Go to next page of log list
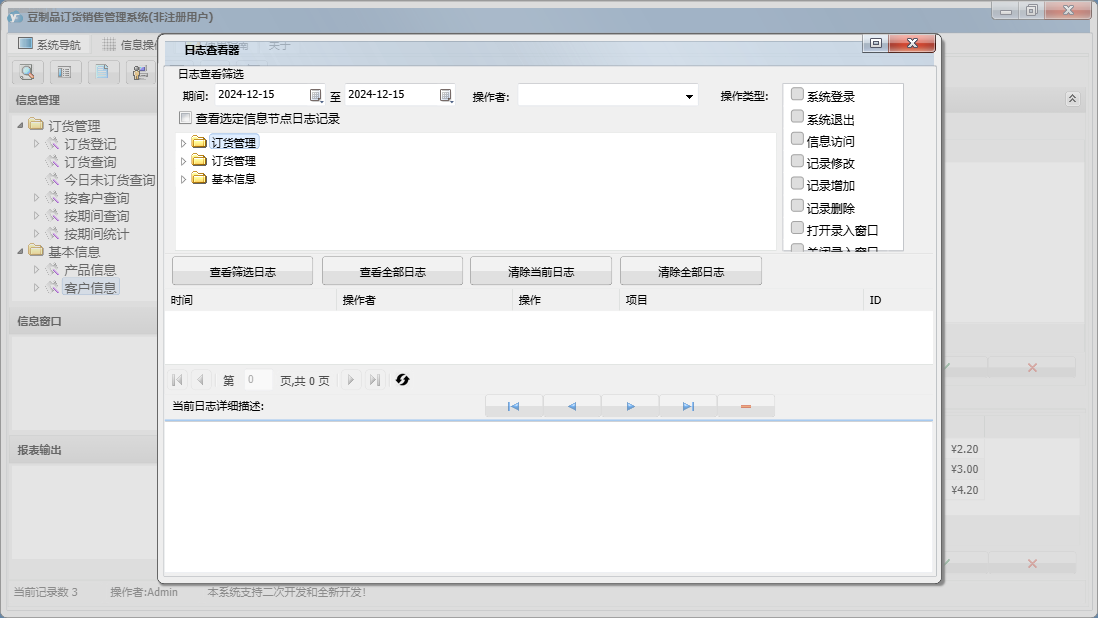 351,380
